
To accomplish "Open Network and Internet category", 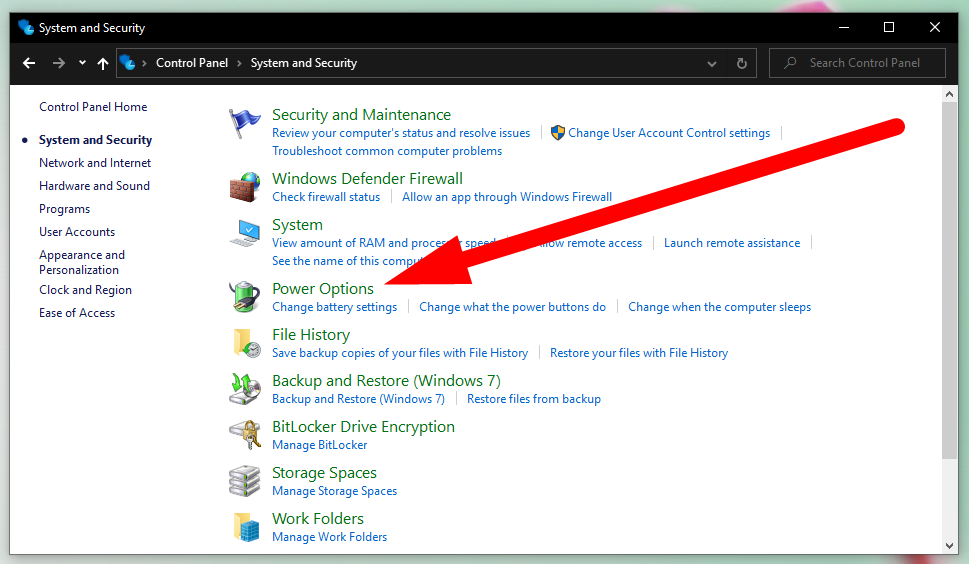I will pos(95,162).
